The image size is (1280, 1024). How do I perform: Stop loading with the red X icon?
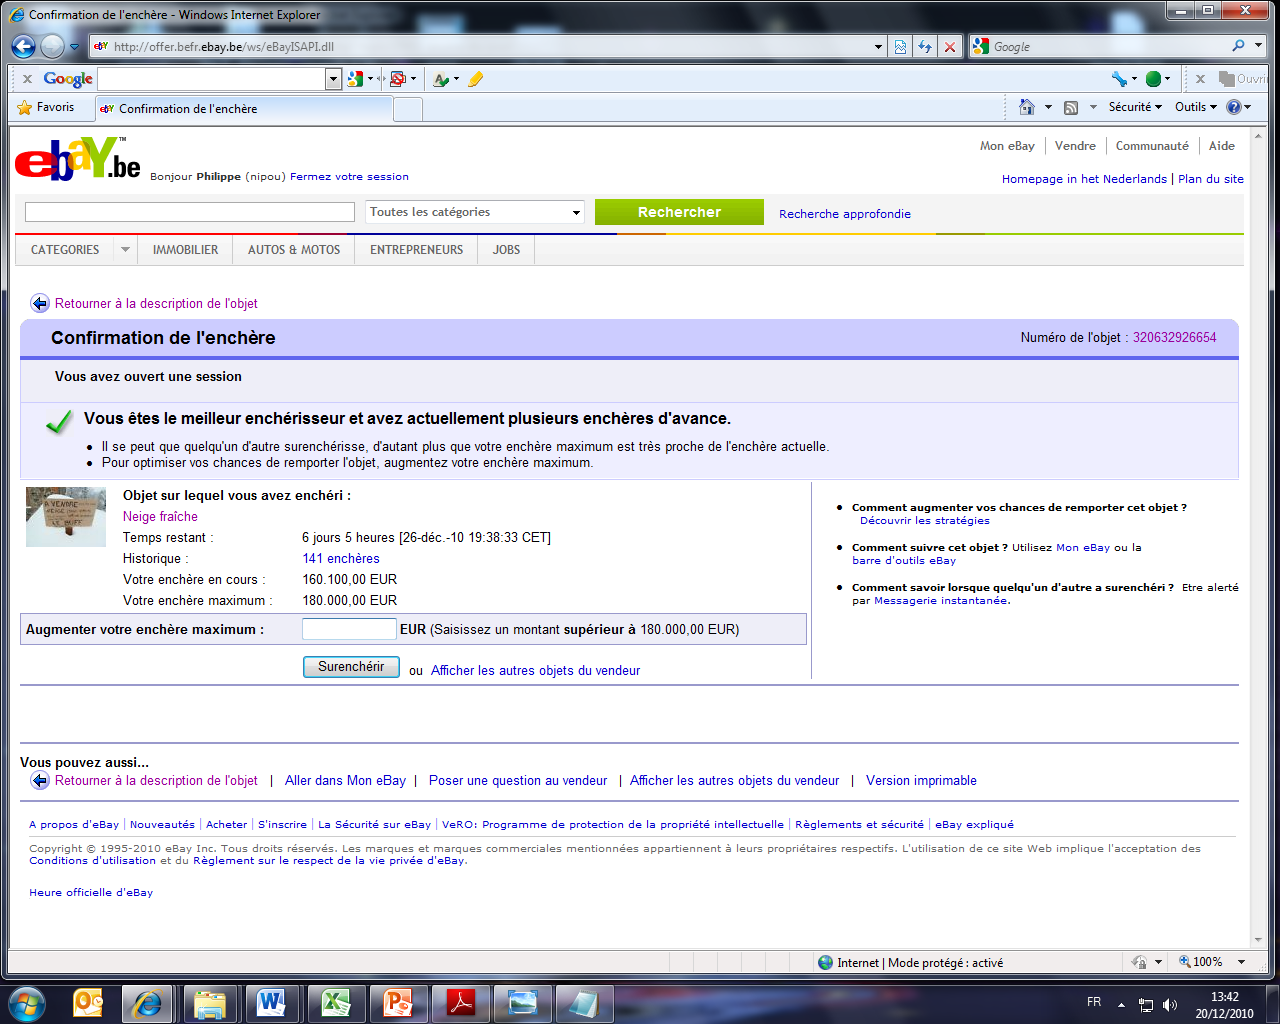(950, 47)
